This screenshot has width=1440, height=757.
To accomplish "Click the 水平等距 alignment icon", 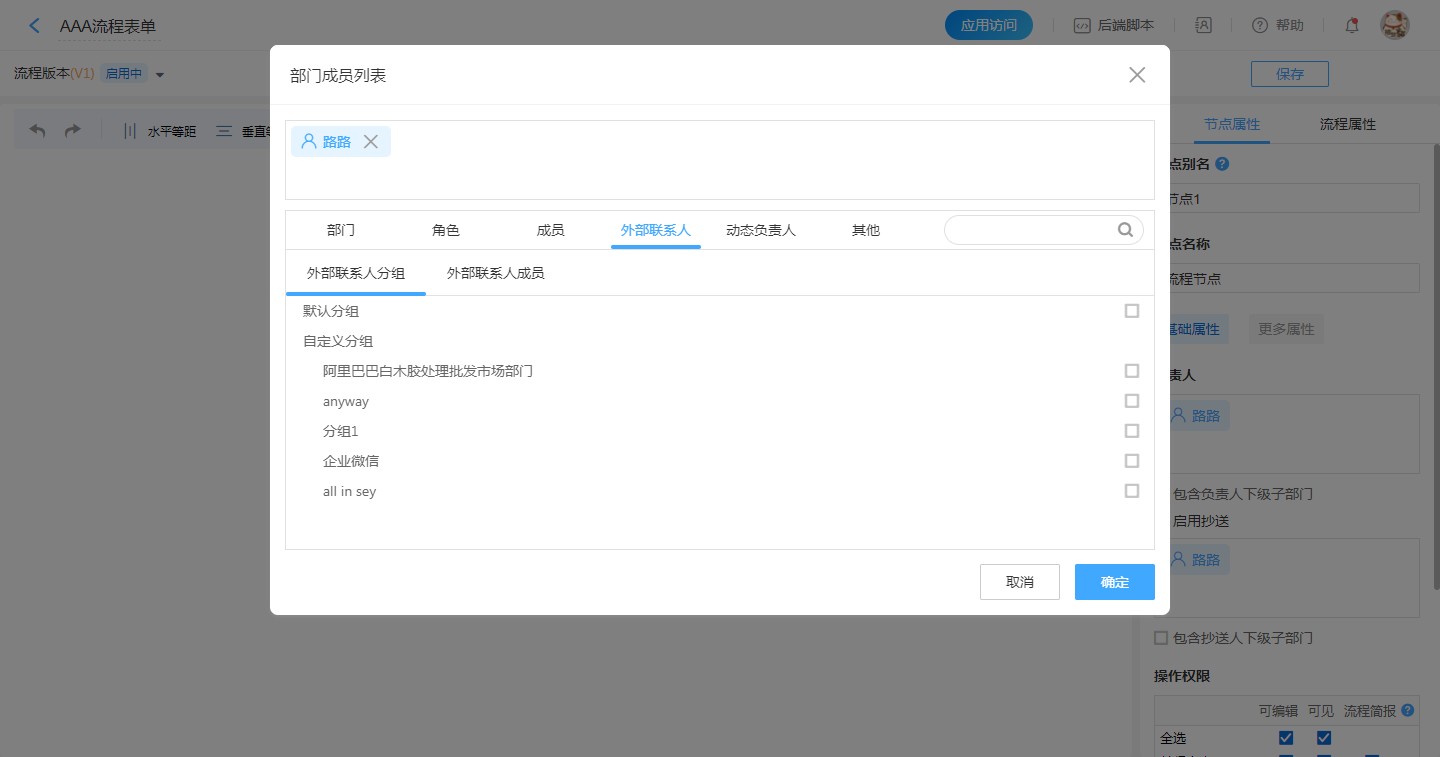I will [x=130, y=131].
